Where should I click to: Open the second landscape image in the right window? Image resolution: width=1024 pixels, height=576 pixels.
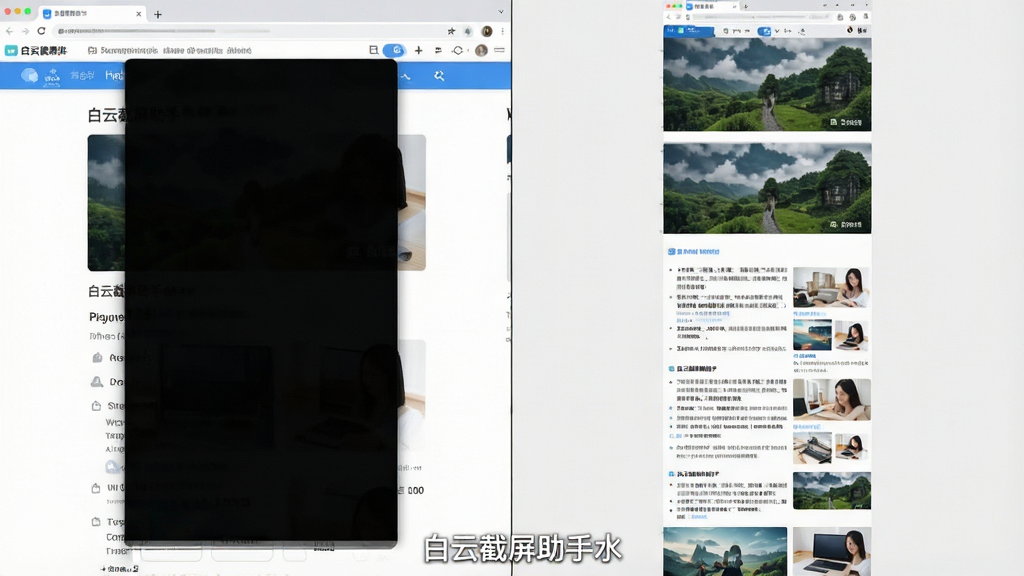[x=767, y=188]
